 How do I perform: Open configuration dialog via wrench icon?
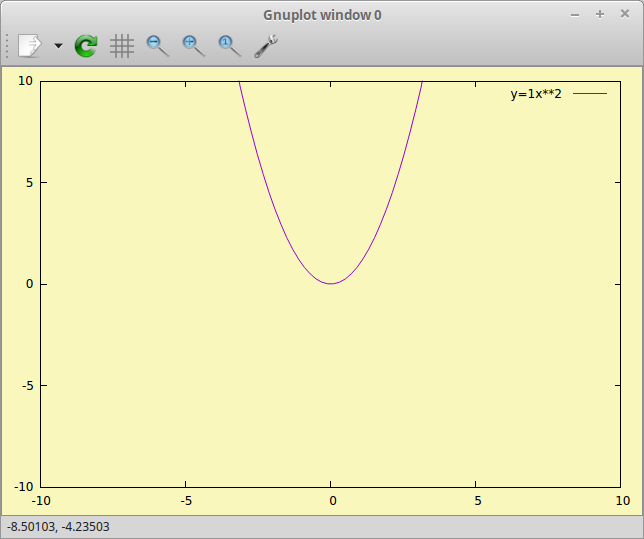265,45
